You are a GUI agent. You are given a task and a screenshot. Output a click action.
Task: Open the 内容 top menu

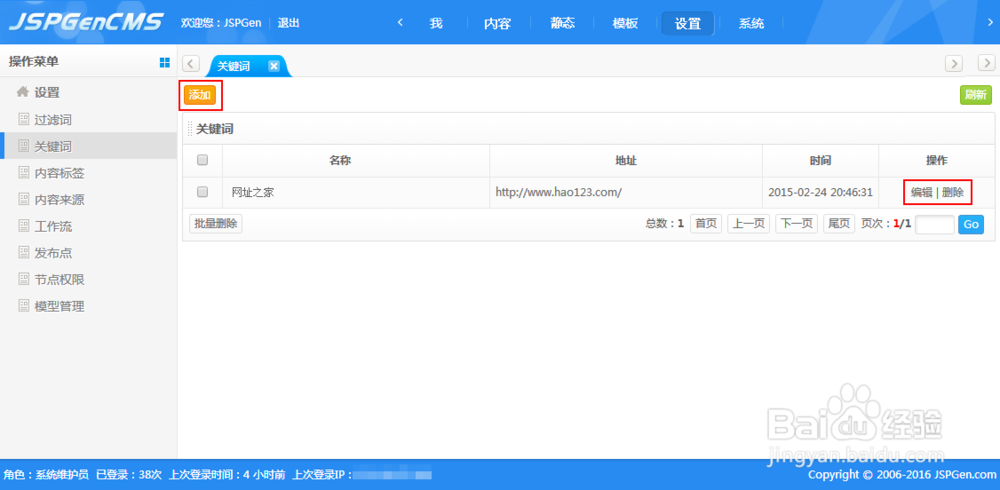tap(497, 24)
